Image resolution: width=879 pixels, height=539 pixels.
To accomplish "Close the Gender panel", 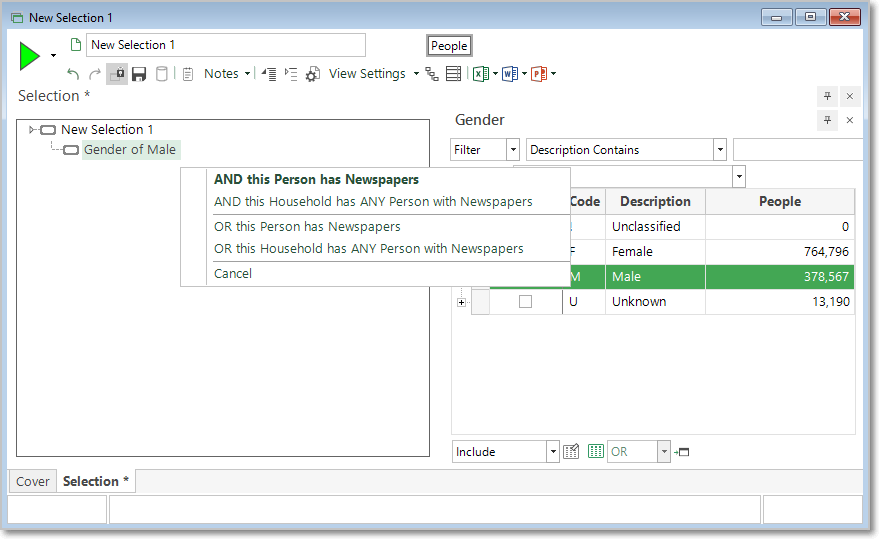I will point(850,120).
